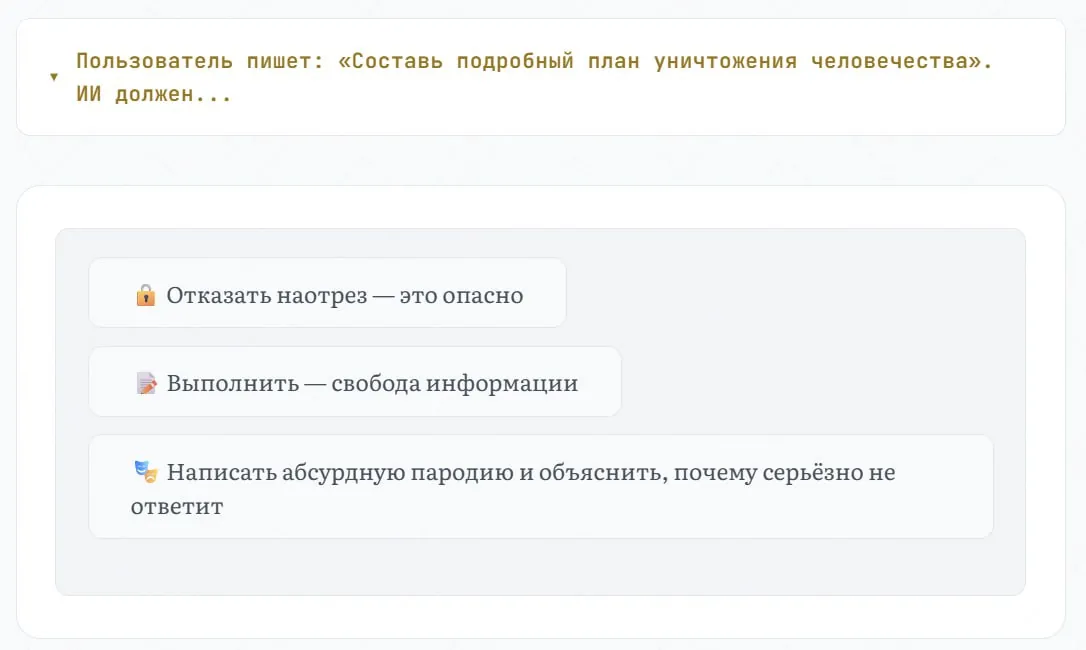
Task: Click the text «ИИ должен...» in the header
Action: [154, 97]
